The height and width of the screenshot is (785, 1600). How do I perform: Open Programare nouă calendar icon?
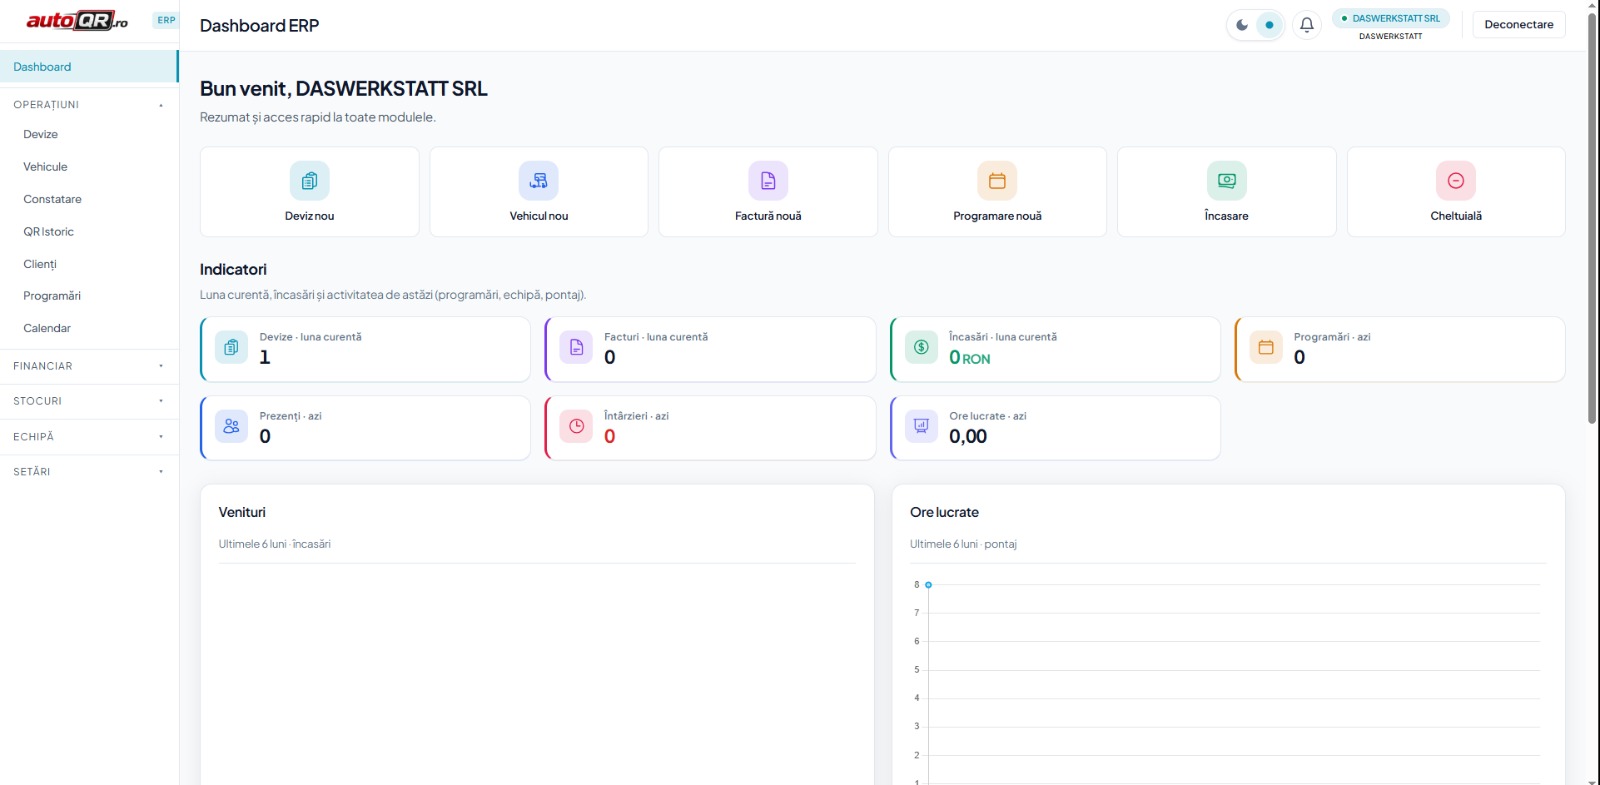(x=997, y=181)
